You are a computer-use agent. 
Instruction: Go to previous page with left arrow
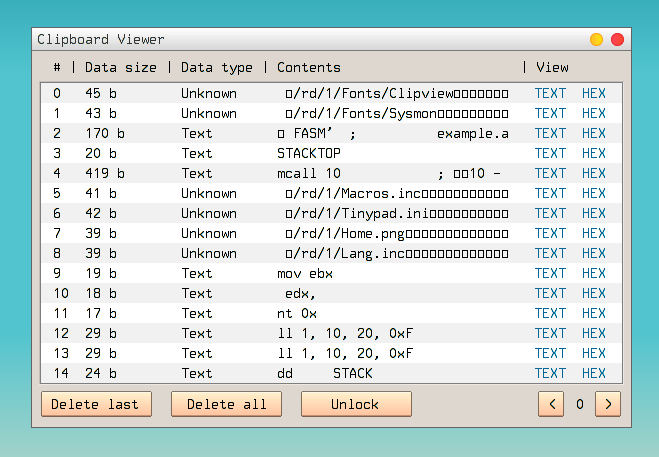(551, 404)
